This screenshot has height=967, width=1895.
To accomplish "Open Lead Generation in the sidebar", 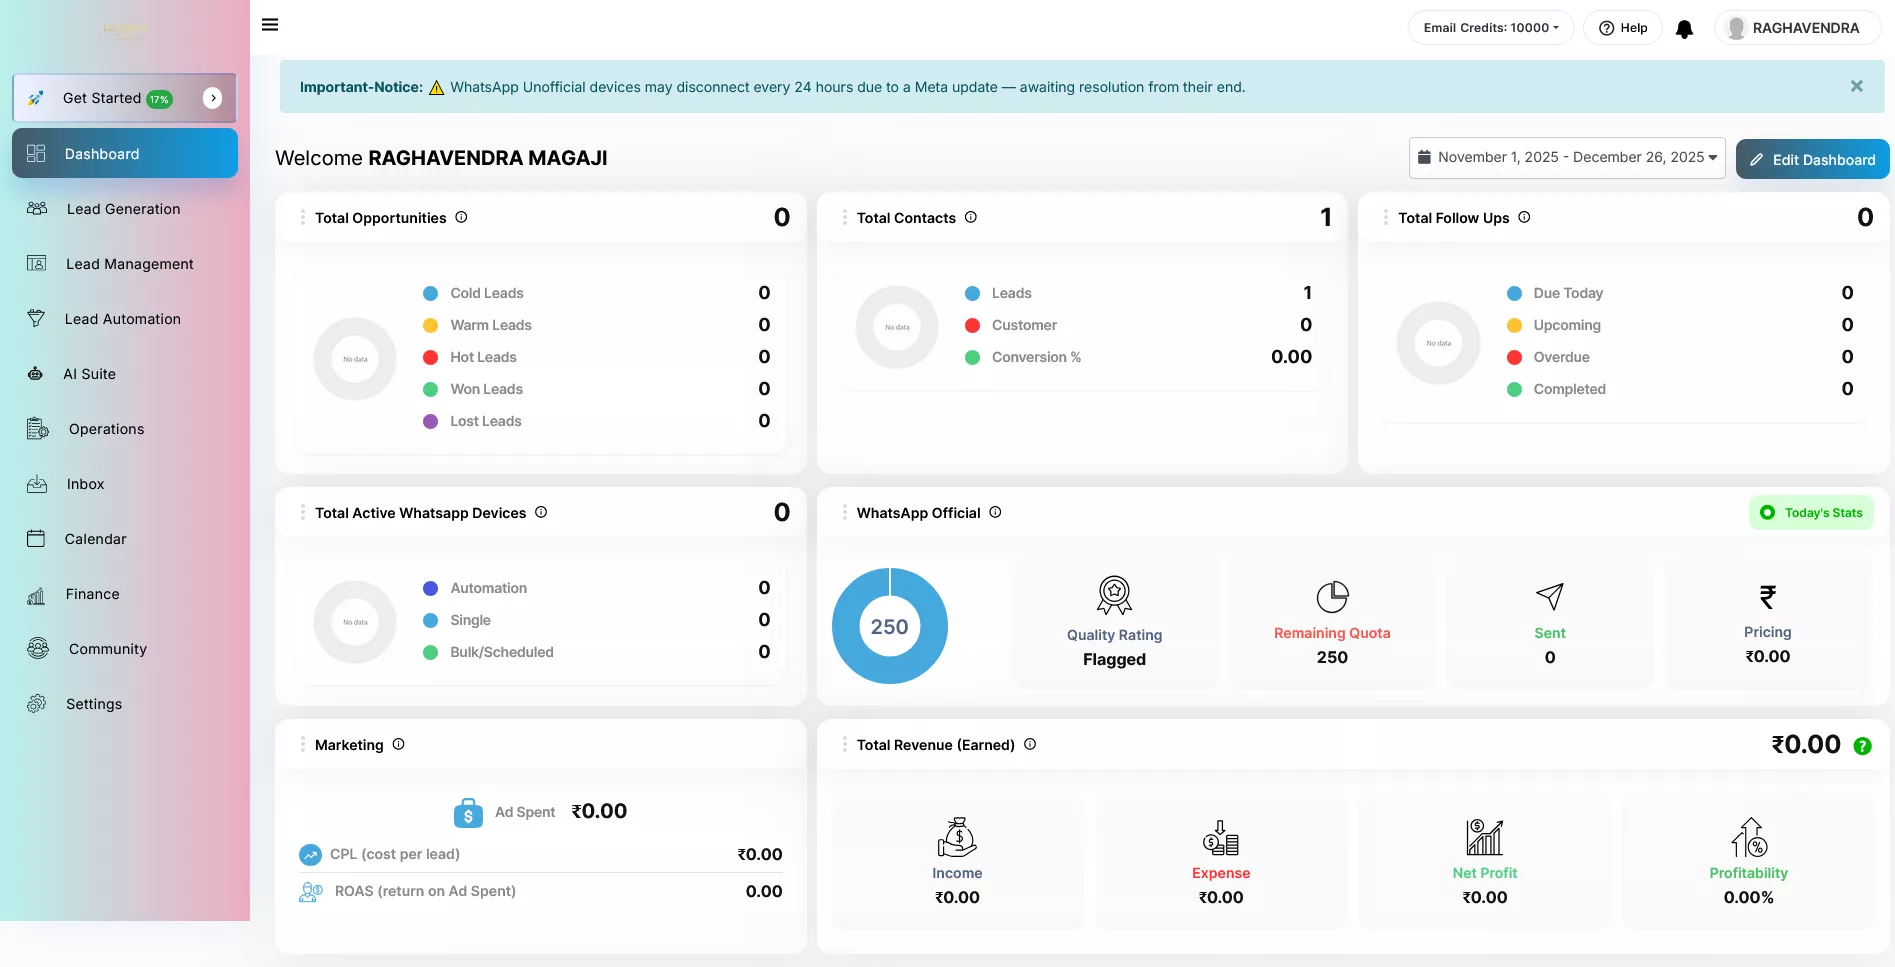I will (123, 209).
